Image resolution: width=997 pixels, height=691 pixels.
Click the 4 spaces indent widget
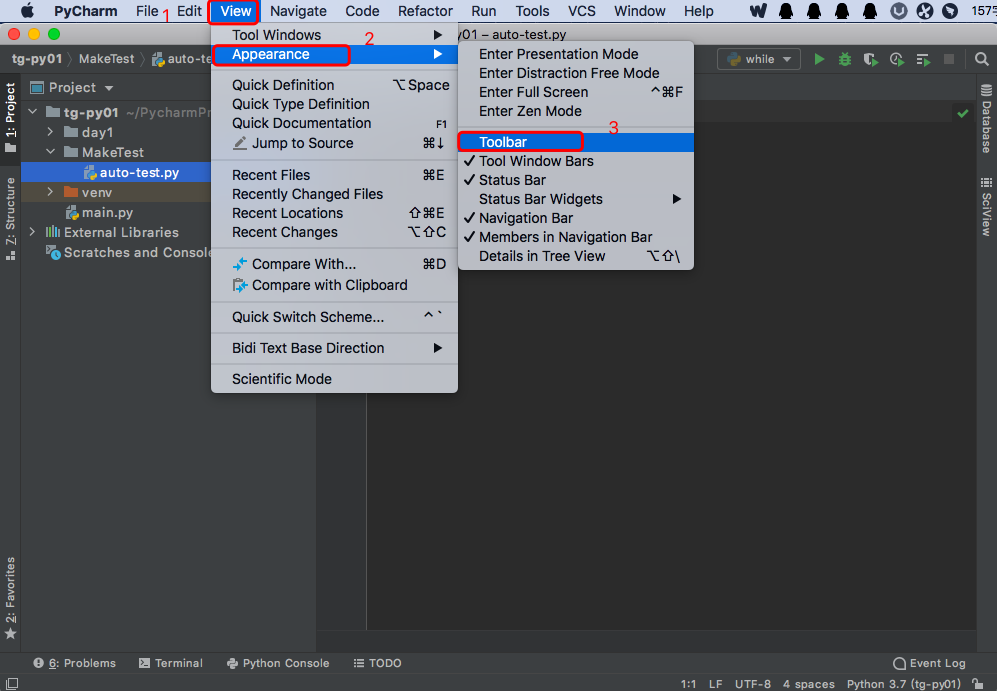point(809,684)
